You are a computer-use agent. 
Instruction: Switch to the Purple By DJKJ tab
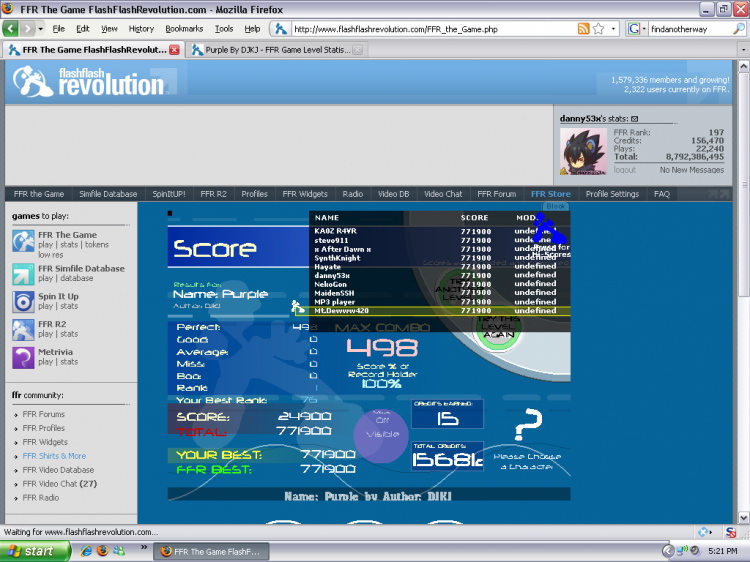[x=276, y=50]
